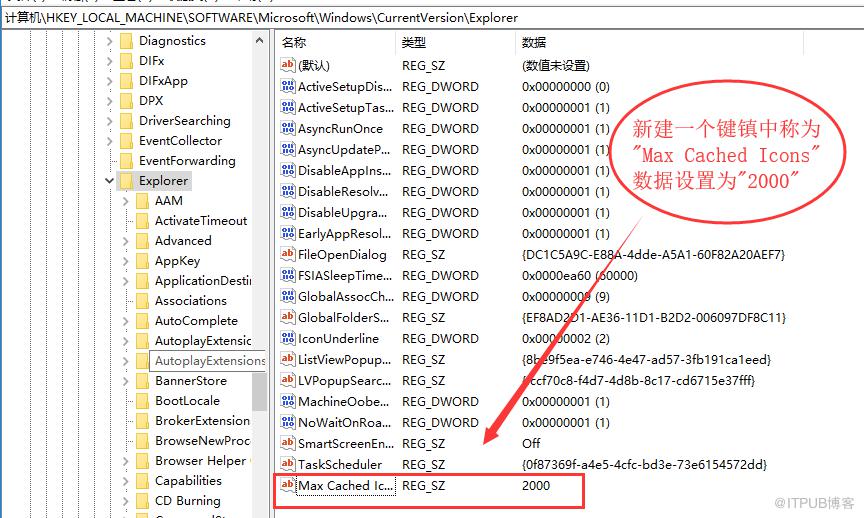Viewport: 864px width, 518px height.
Task: Click the string icon of FileOpenDialog value
Action: pyautogui.click(x=288, y=254)
